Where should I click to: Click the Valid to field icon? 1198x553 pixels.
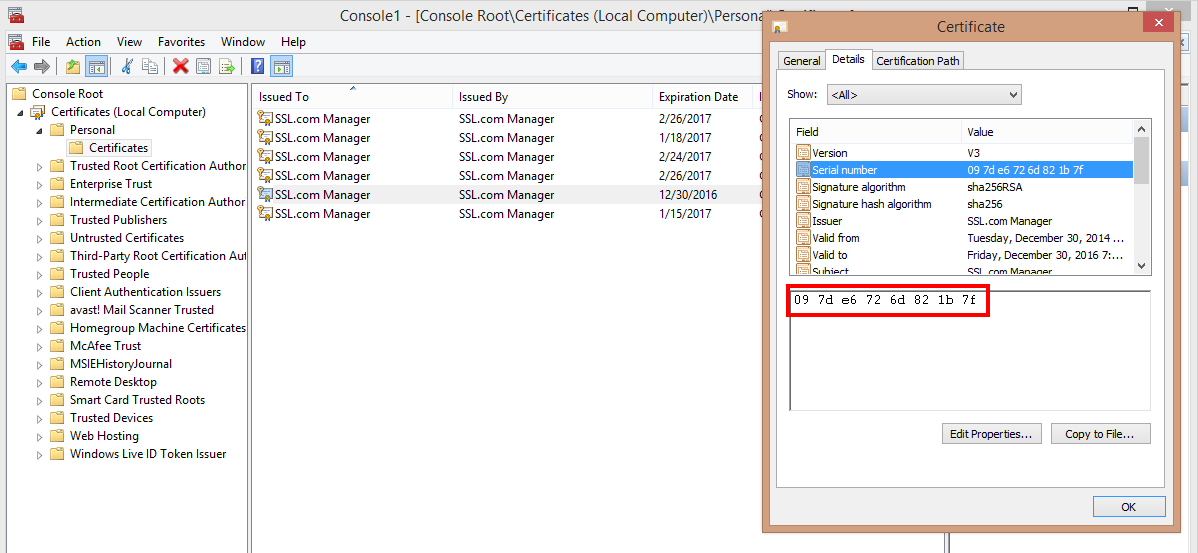[803, 254]
